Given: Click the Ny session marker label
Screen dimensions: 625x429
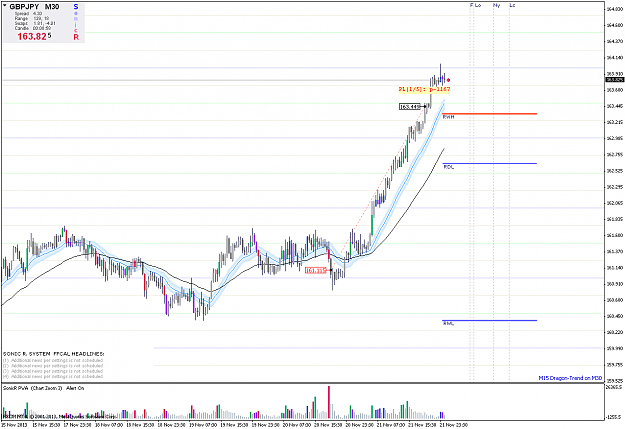Looking at the screenshot, I should (496, 5).
